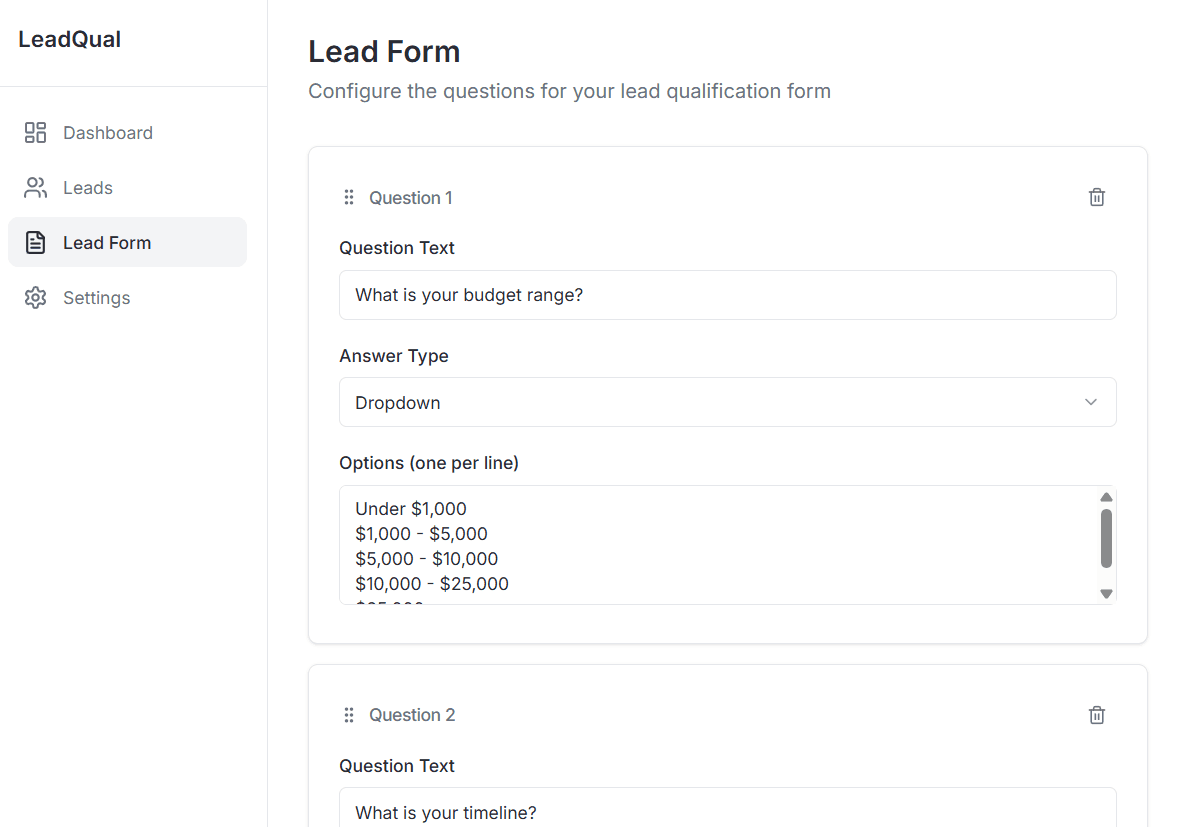Click the options list scrollbar thumb

[x=1106, y=538]
